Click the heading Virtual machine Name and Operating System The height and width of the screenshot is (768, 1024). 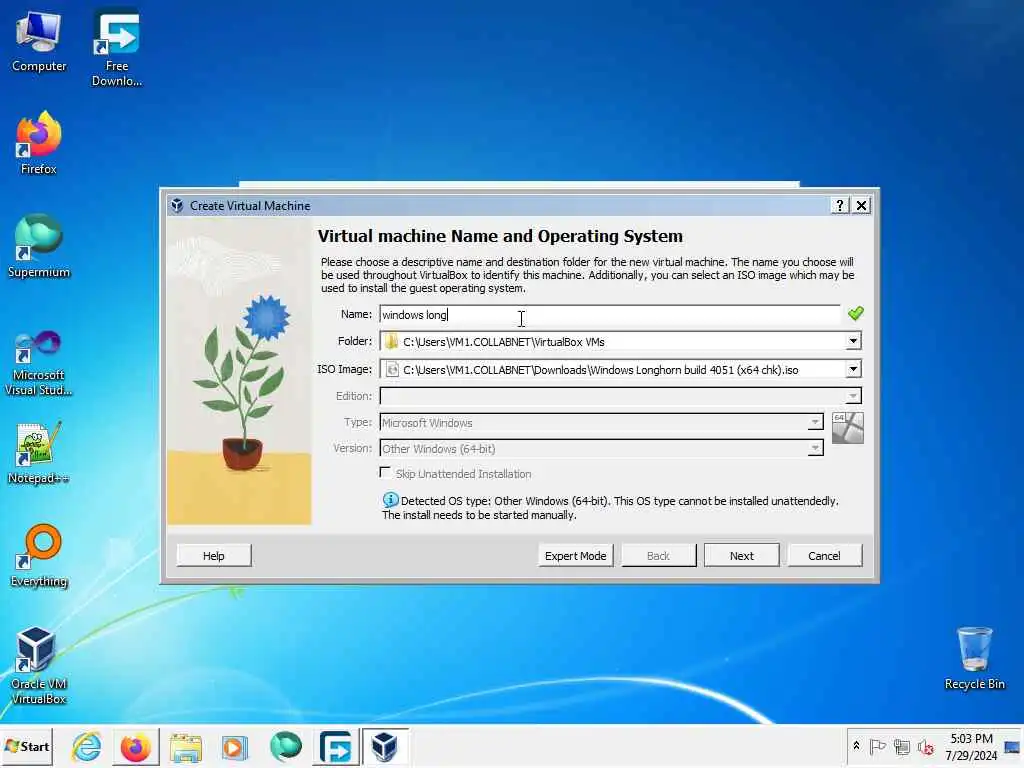(500, 236)
